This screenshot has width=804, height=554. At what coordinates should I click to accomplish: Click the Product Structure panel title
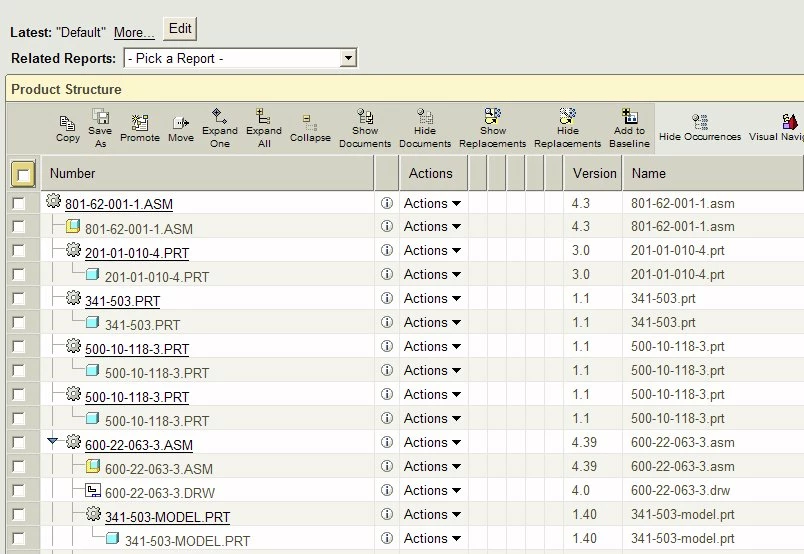pyautogui.click(x=66, y=89)
